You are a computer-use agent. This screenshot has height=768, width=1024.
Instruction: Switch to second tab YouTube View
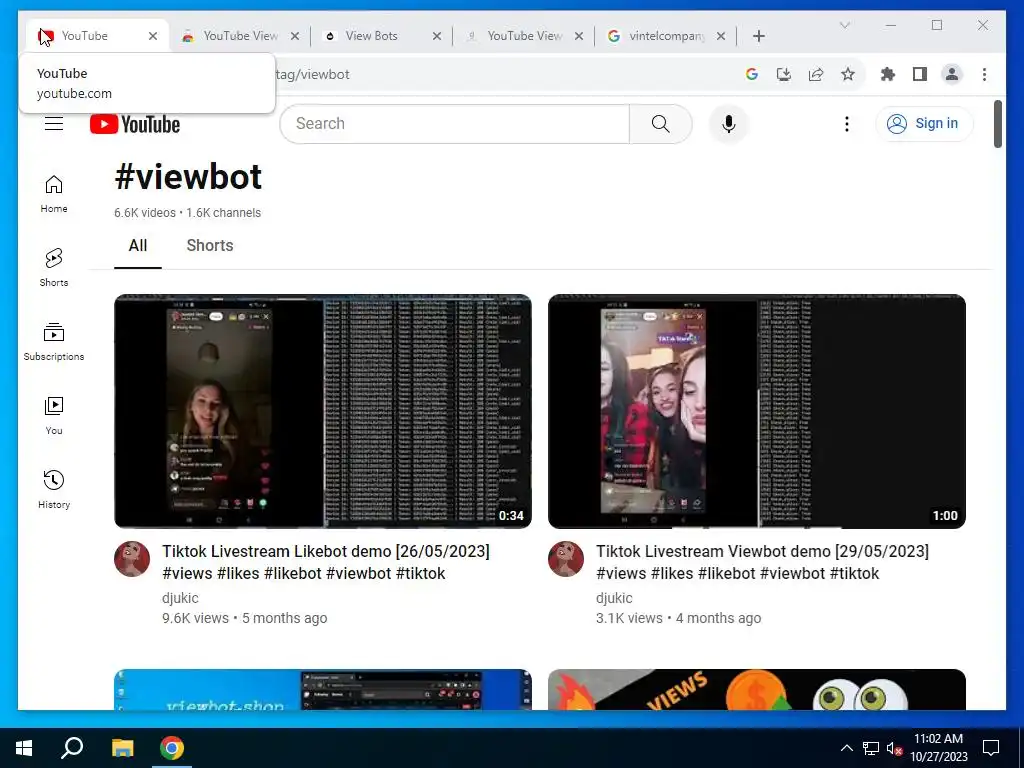(240, 36)
